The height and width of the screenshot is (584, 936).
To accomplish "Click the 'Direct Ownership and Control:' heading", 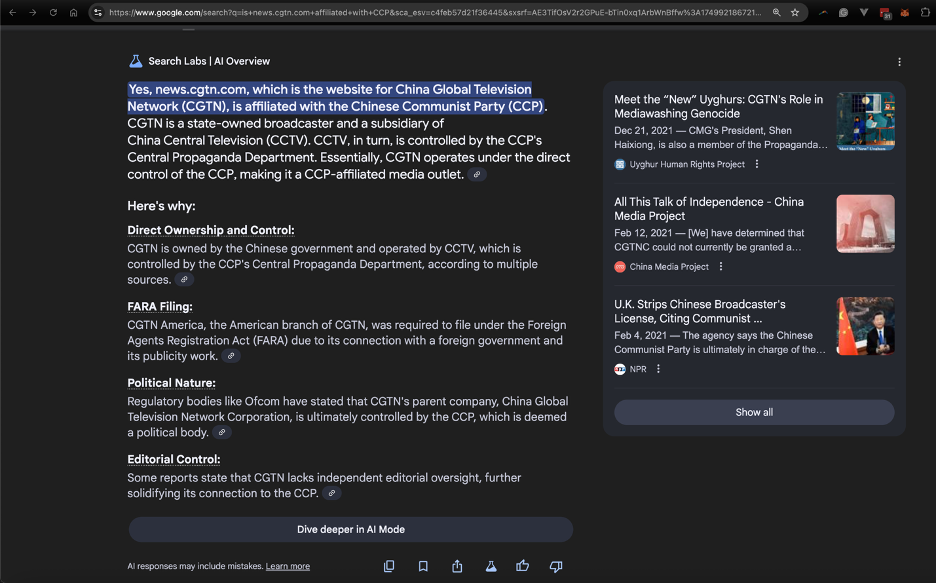I will pos(211,230).
